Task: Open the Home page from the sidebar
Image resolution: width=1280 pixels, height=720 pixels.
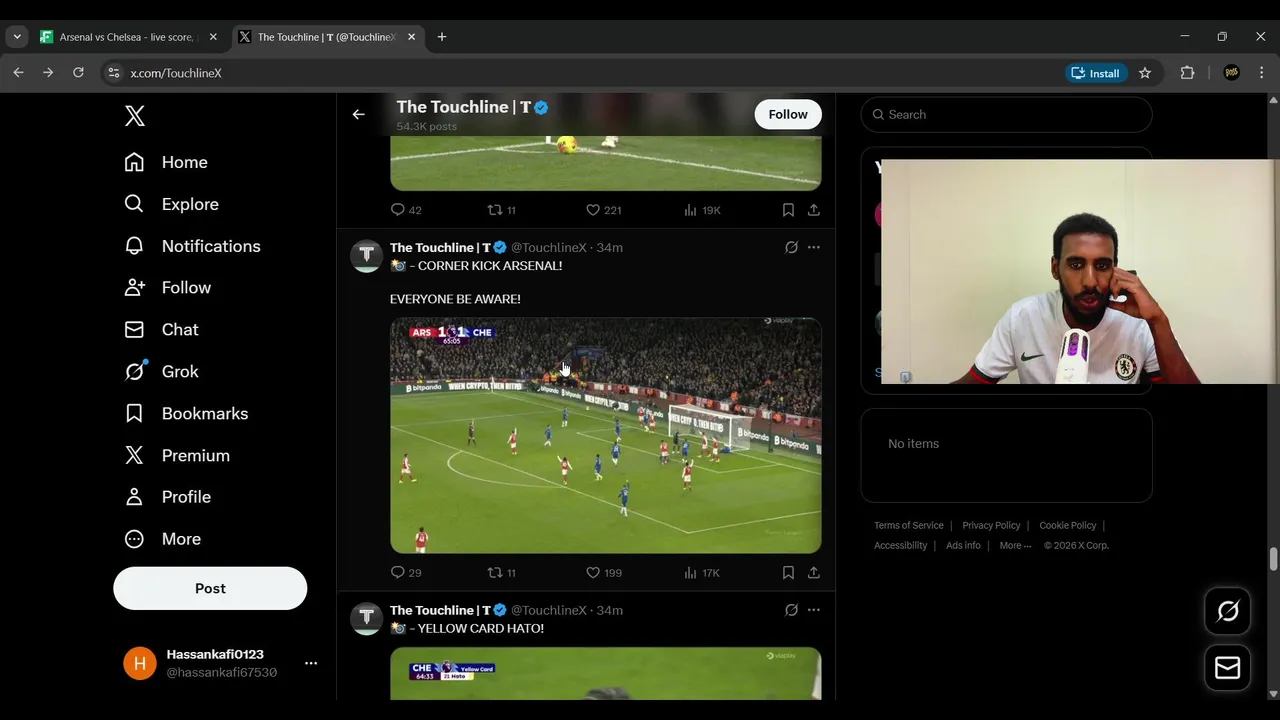Action: tap(166, 162)
